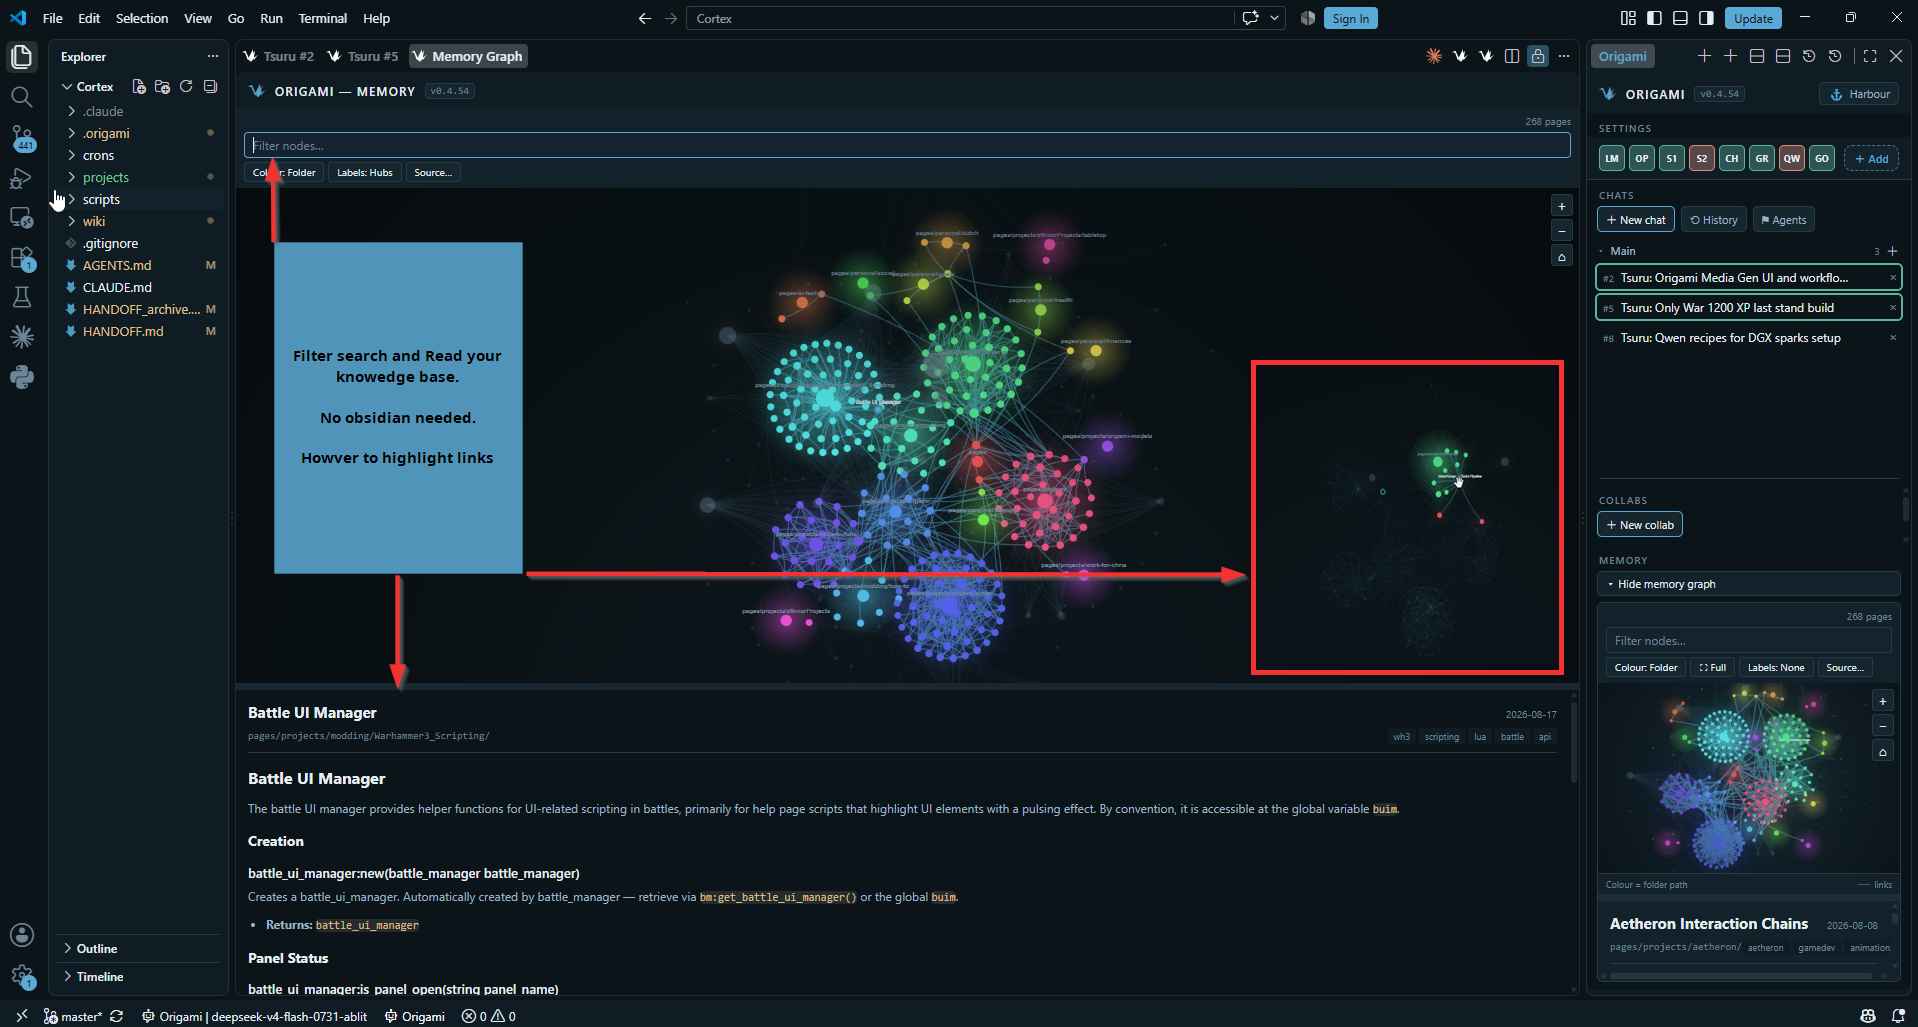Open Labels: None dropdown in side graph

click(x=1776, y=667)
